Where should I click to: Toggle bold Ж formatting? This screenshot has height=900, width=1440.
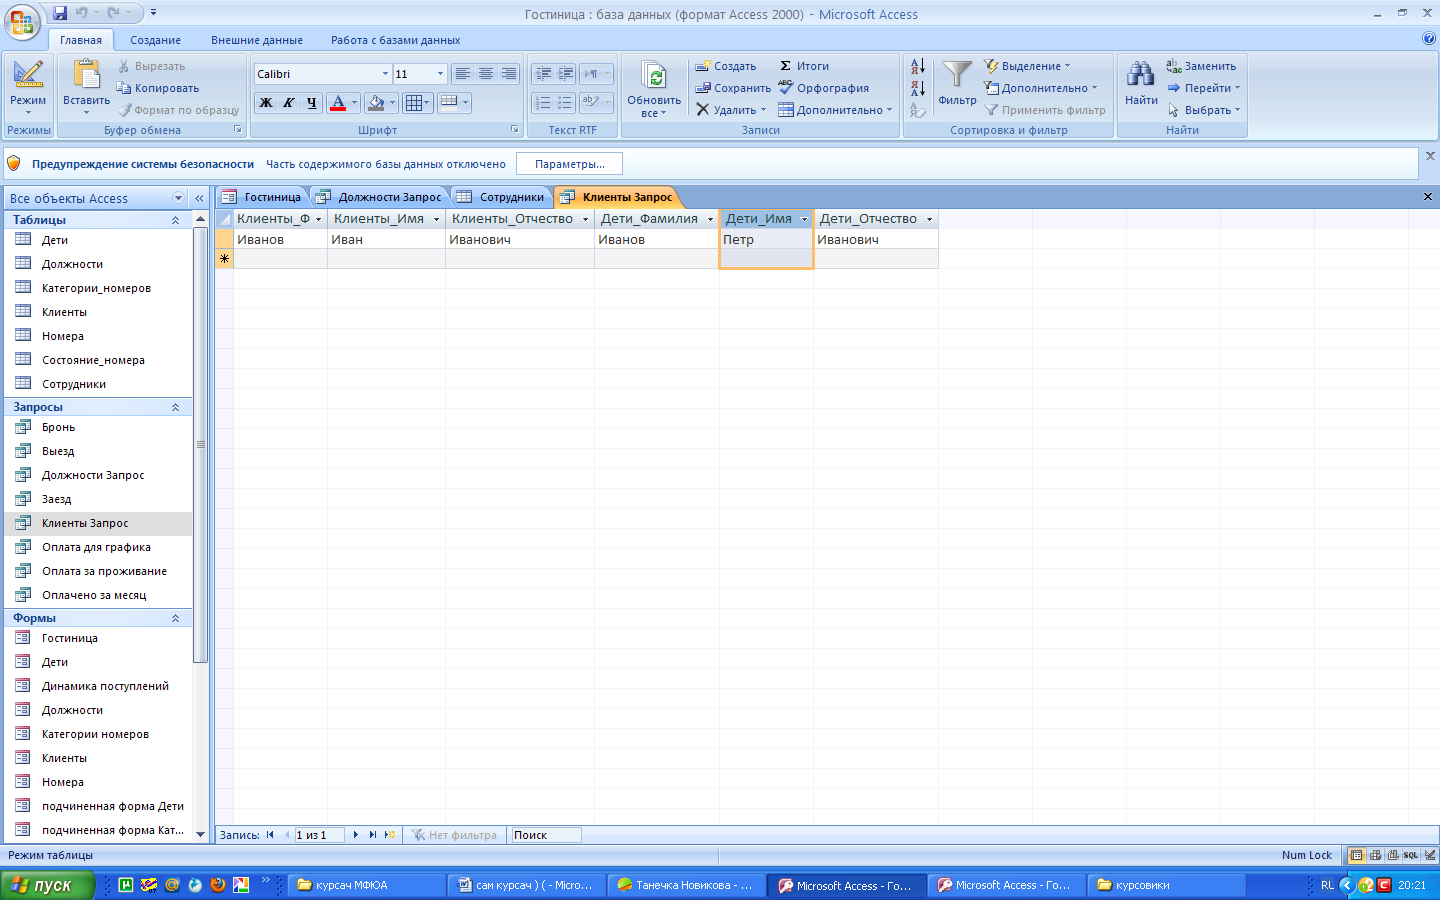click(266, 102)
